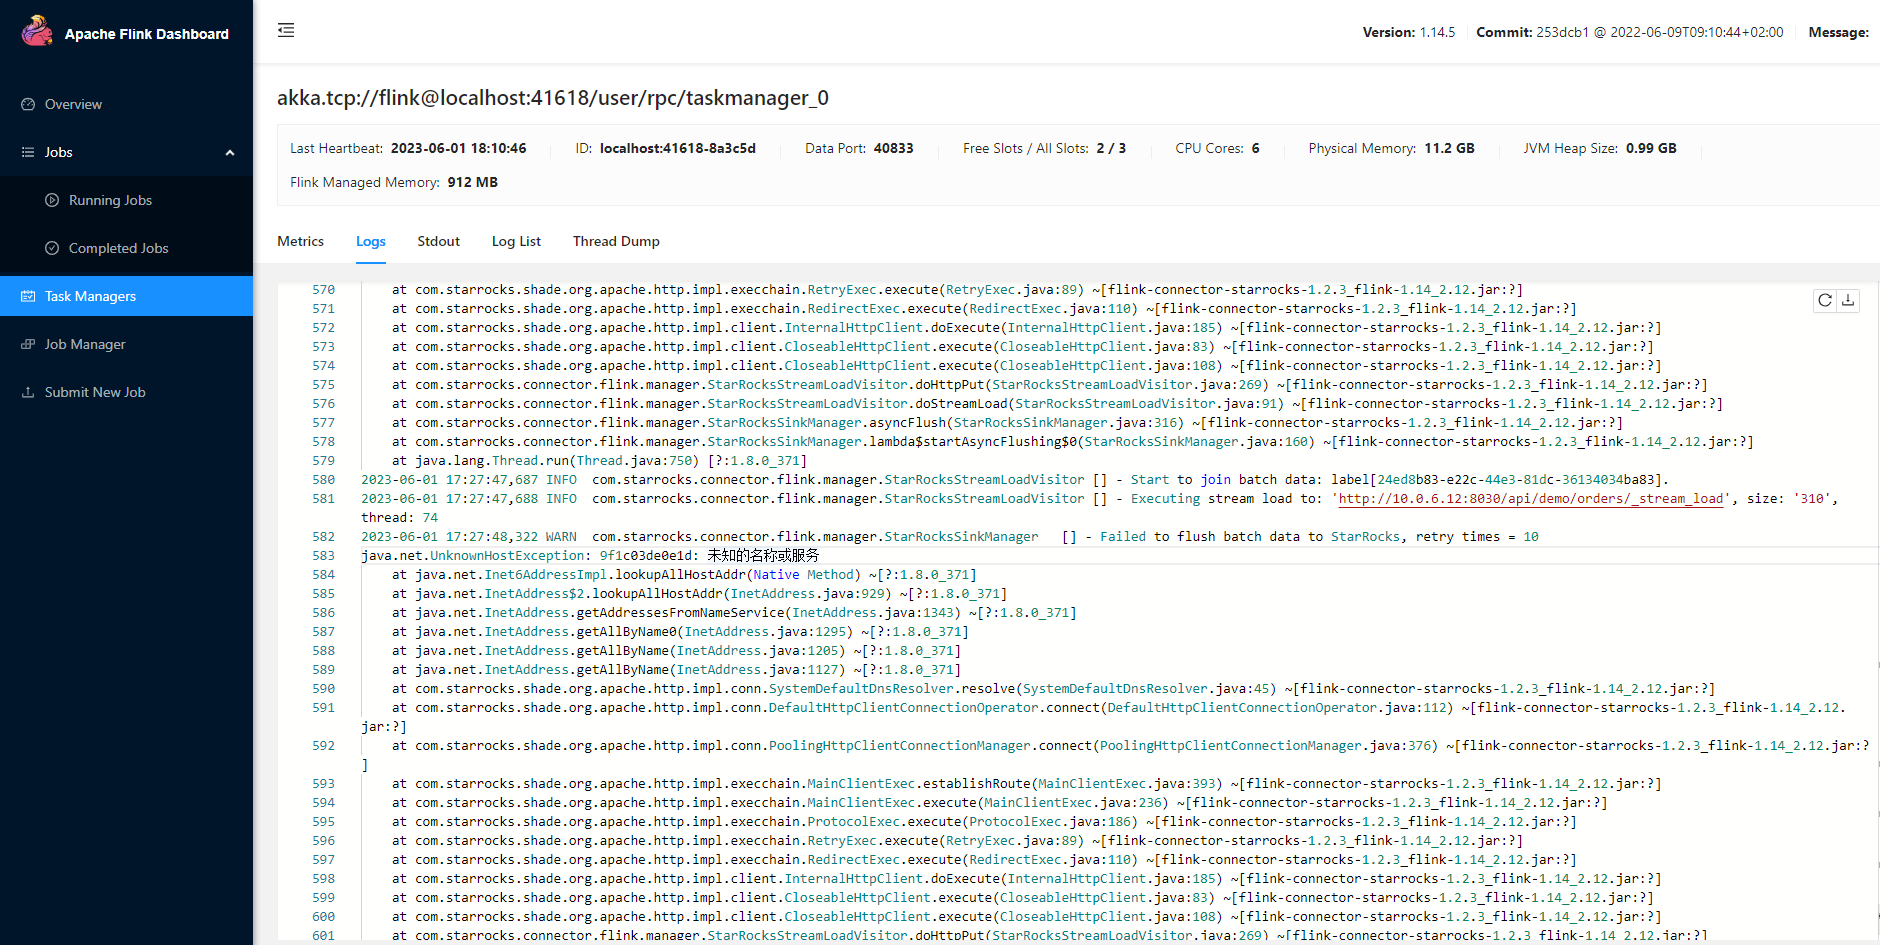
Task: Select the Logs tab
Action: pyautogui.click(x=370, y=241)
